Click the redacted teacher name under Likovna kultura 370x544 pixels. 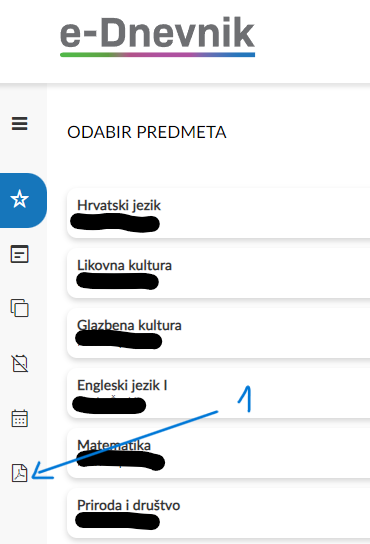click(x=117, y=281)
